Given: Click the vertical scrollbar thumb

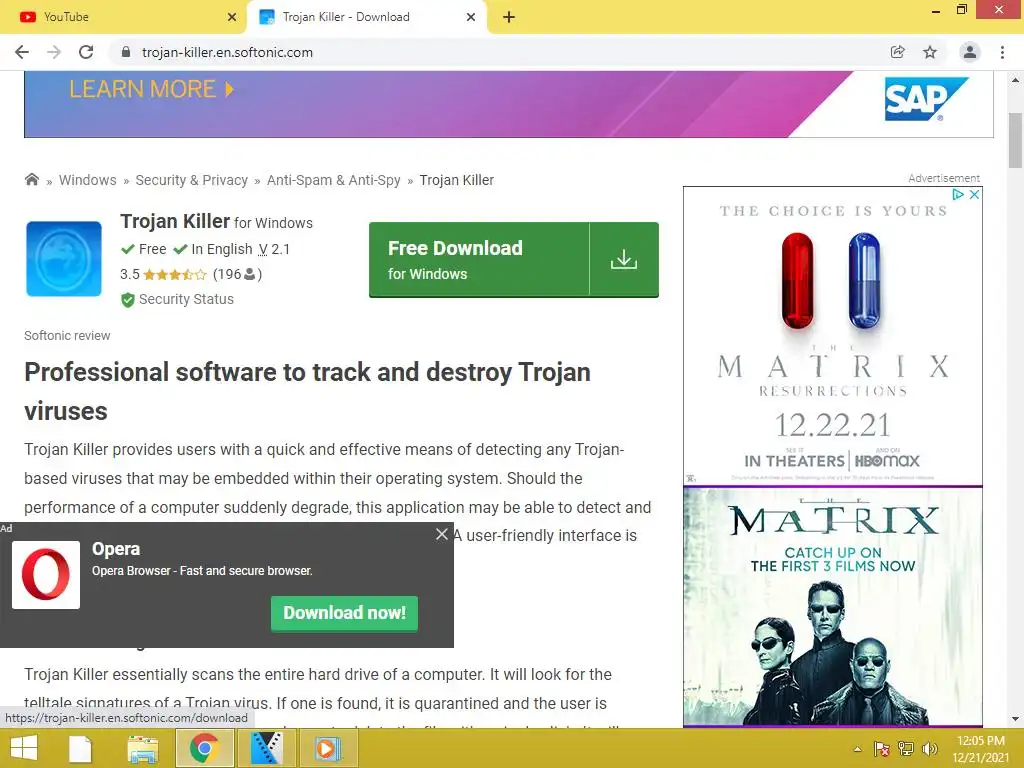Looking at the screenshot, I should click(1015, 140).
